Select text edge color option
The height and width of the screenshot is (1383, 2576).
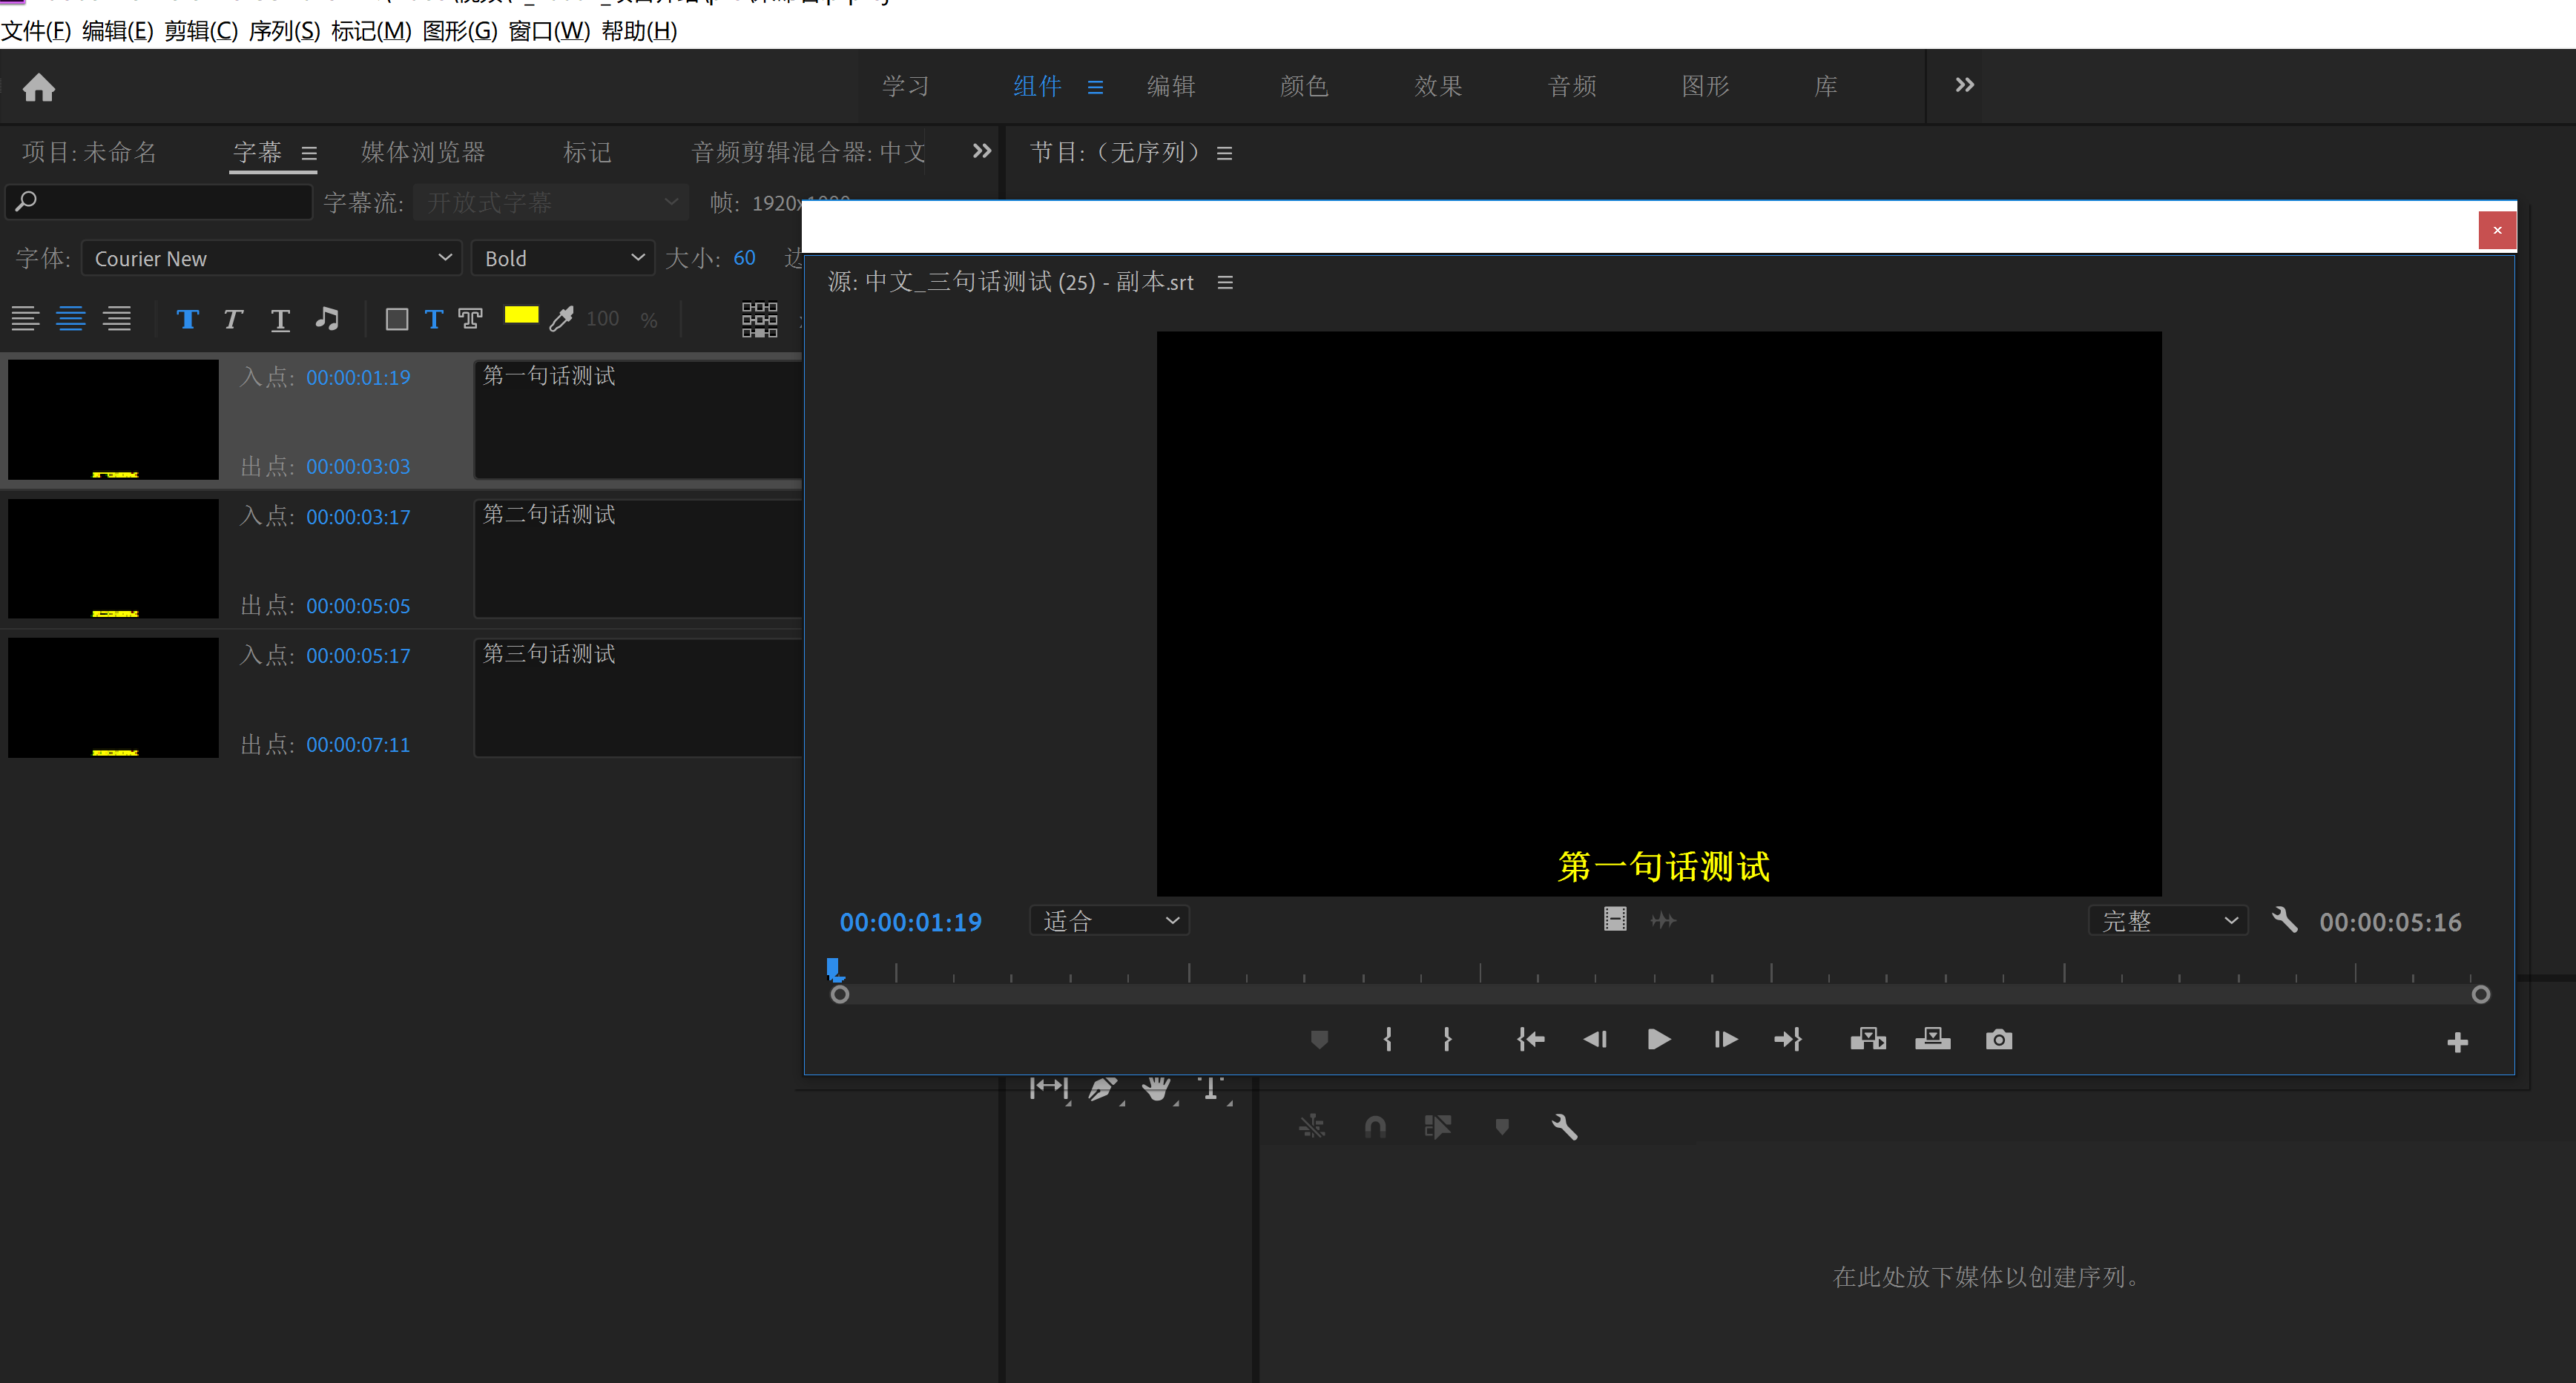click(470, 320)
